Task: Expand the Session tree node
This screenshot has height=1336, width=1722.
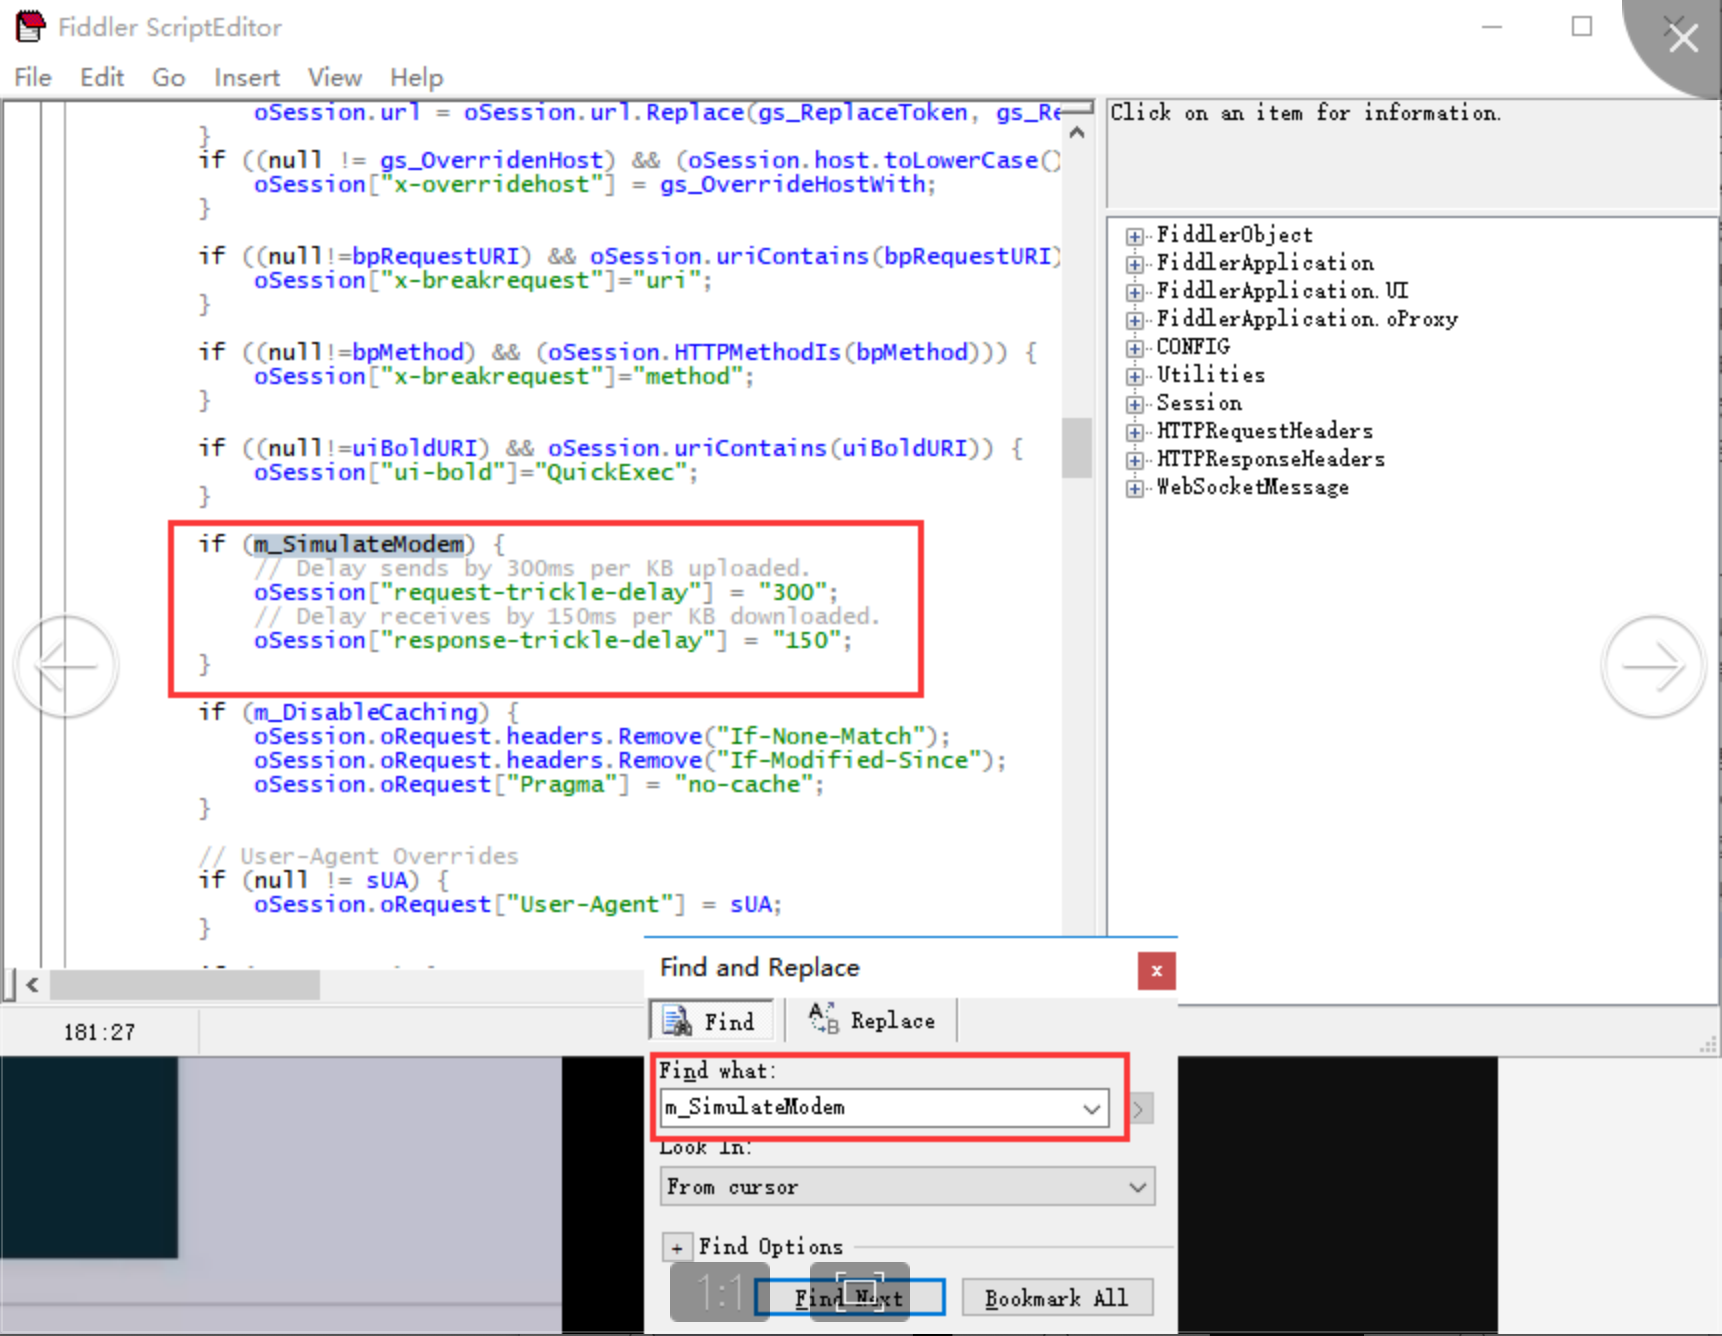Action: (1134, 404)
